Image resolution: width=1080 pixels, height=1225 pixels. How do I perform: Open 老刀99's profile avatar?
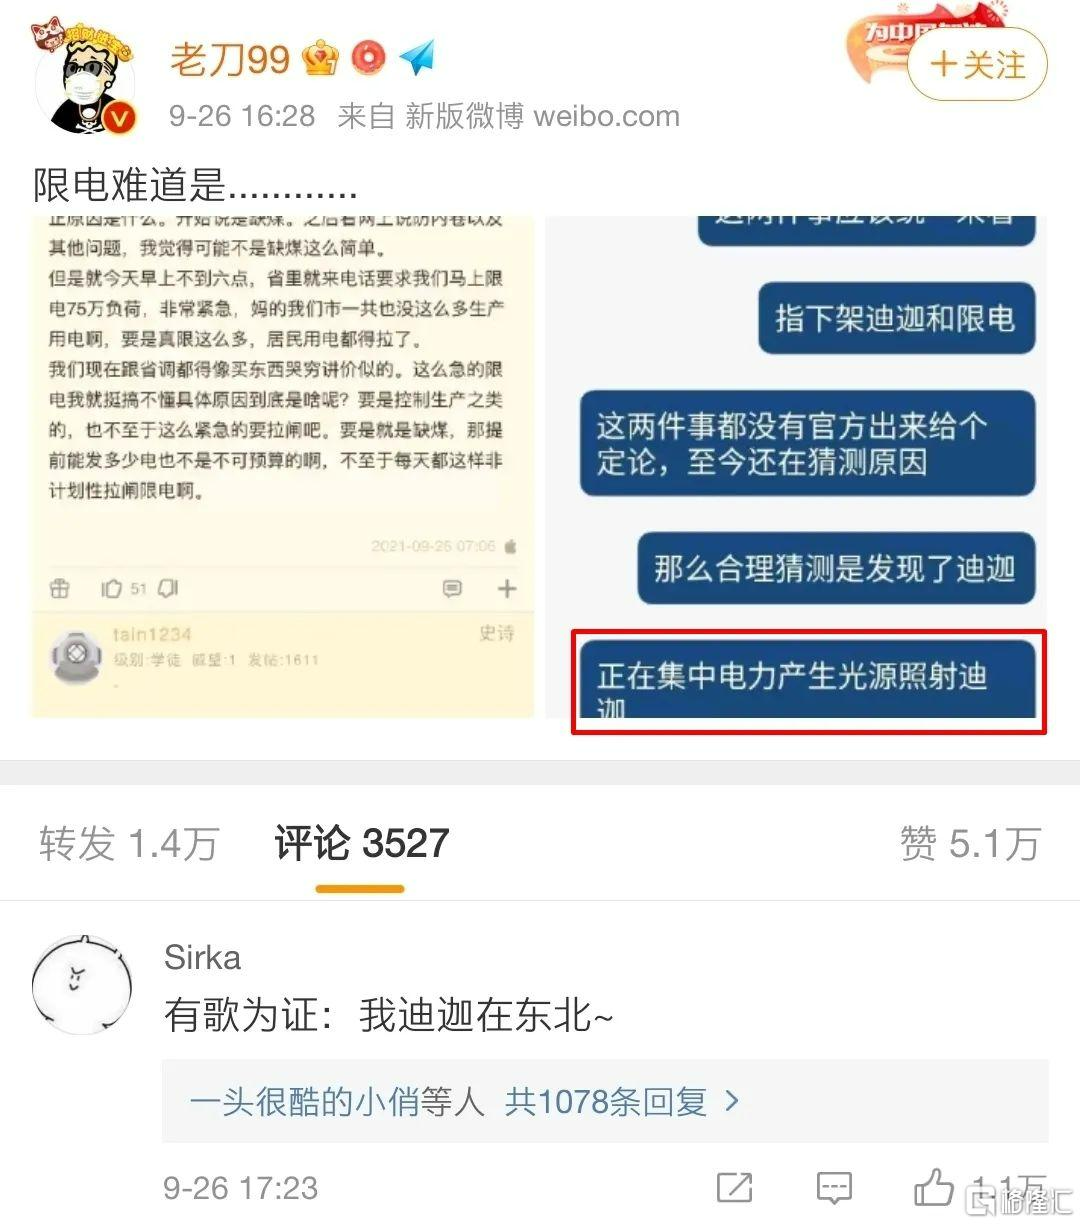click(x=86, y=80)
